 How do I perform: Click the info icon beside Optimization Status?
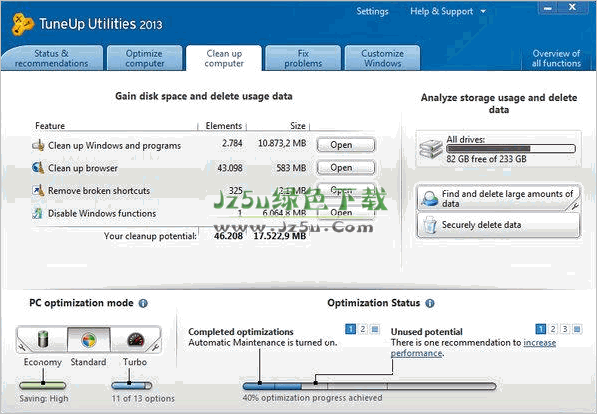pyautogui.click(x=430, y=303)
